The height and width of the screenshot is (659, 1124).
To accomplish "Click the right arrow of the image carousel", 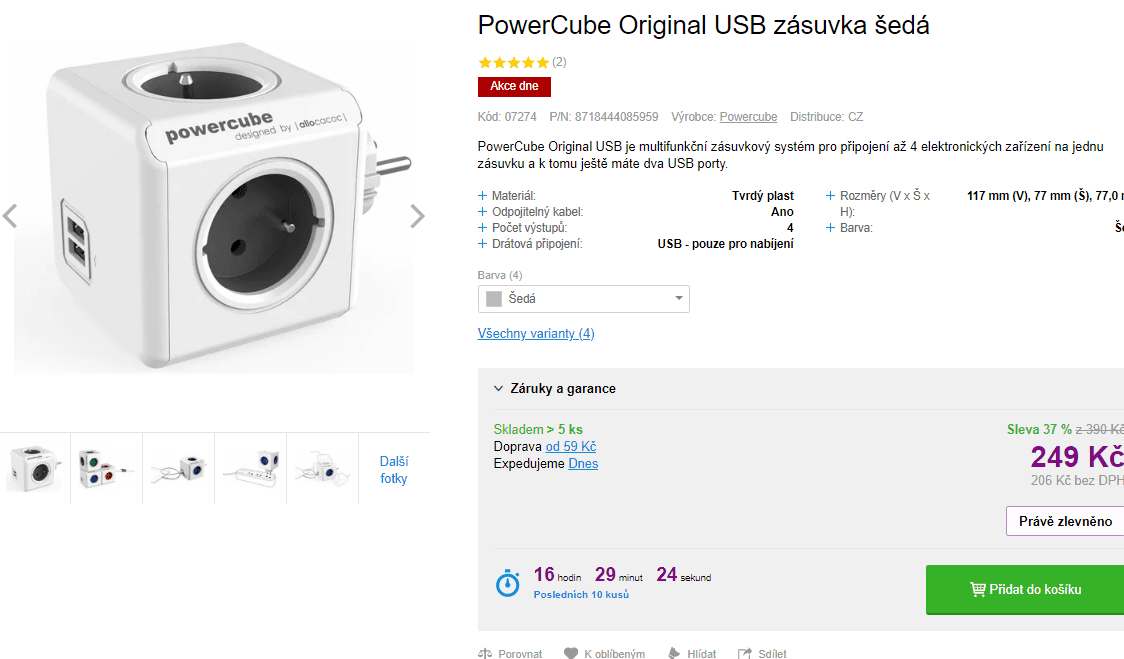I will pos(418,216).
